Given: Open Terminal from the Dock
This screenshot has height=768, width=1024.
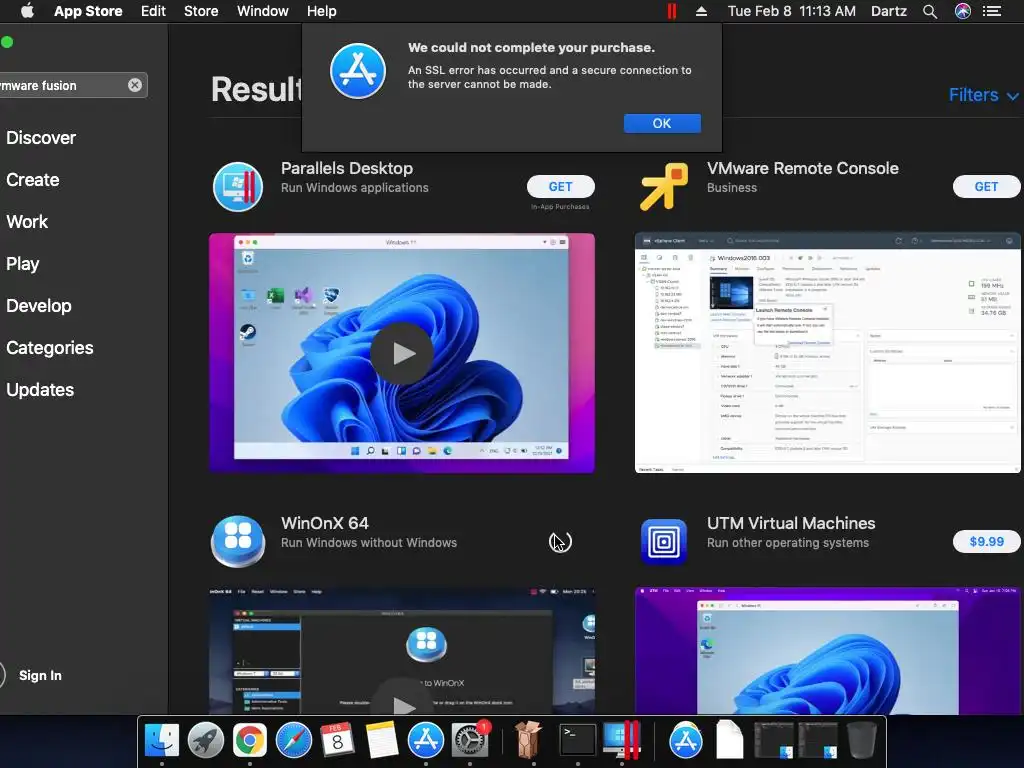Looking at the screenshot, I should tap(578, 741).
